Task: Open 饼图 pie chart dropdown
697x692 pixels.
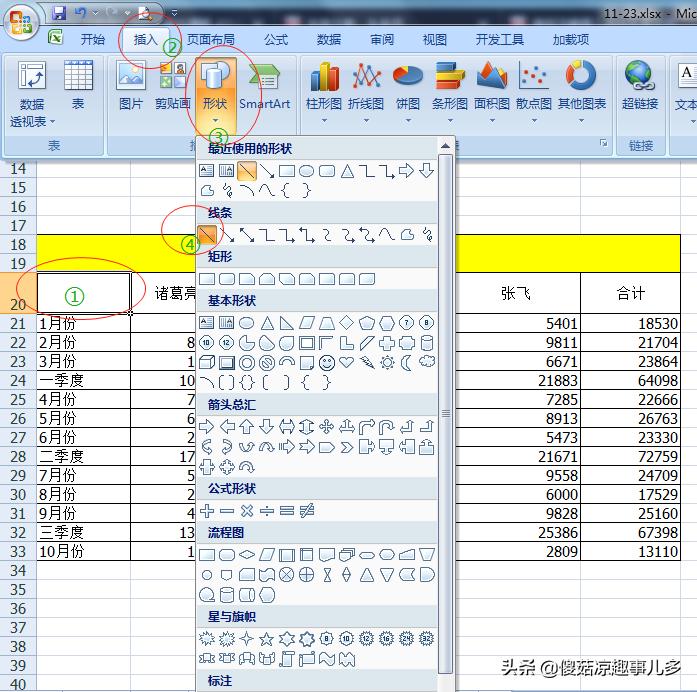Action: tap(408, 92)
